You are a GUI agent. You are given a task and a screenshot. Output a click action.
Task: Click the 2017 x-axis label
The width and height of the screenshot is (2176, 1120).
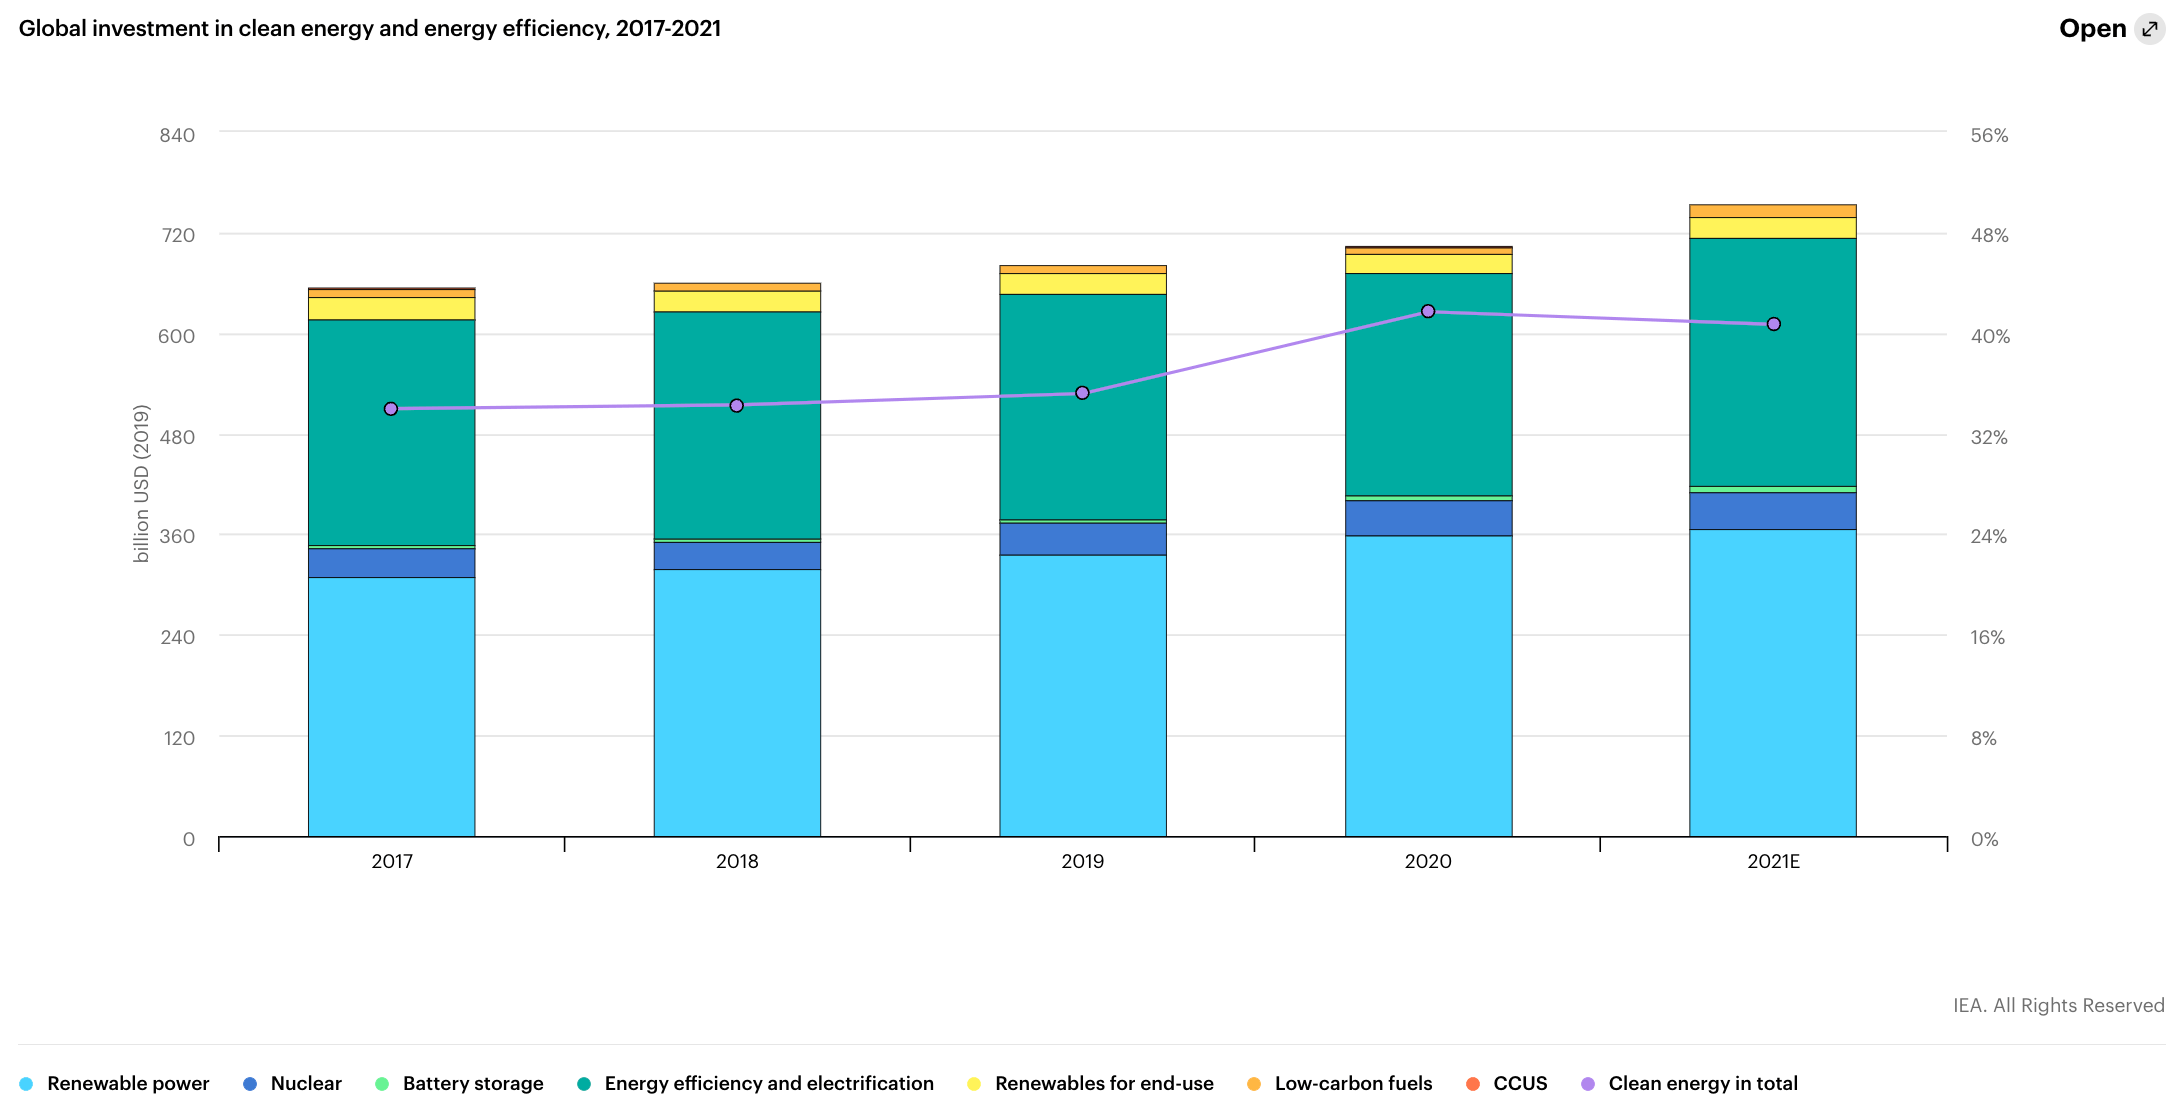392,861
